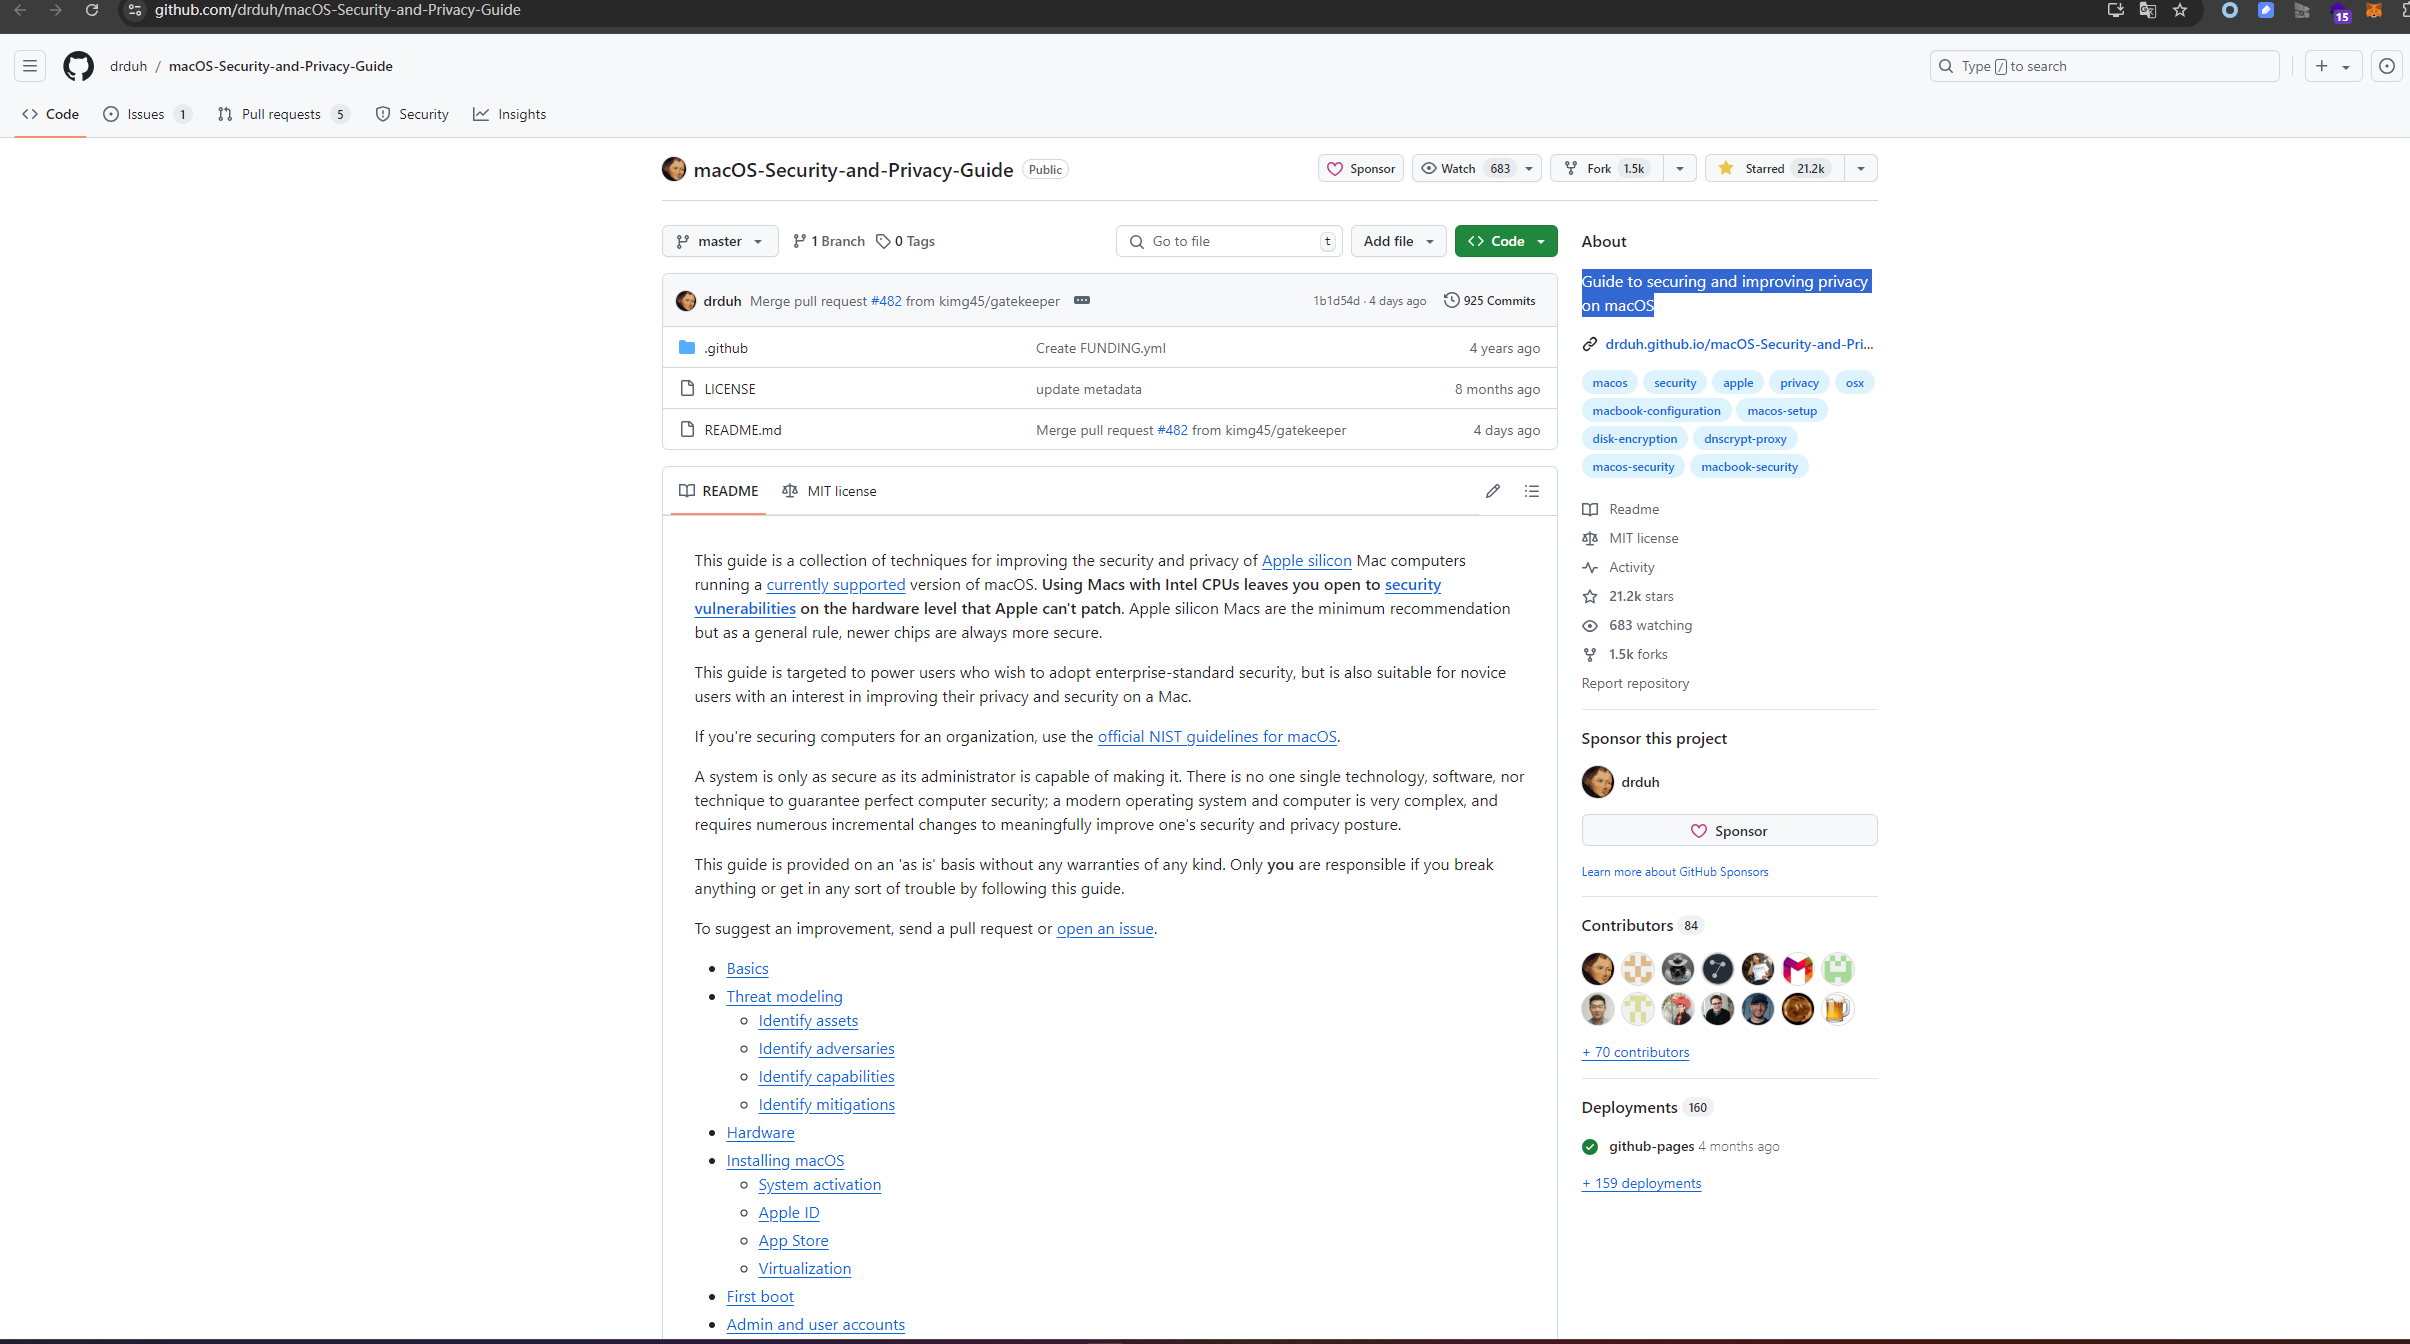Open pull request #482 in commit message
Image resolution: width=2410 pixels, height=1344 pixels.
pyautogui.click(x=886, y=301)
